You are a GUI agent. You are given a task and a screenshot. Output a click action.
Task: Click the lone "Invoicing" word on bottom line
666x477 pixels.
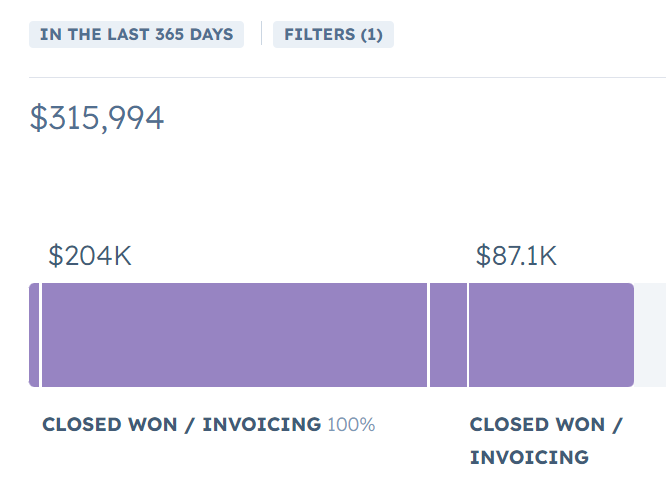tap(529, 458)
